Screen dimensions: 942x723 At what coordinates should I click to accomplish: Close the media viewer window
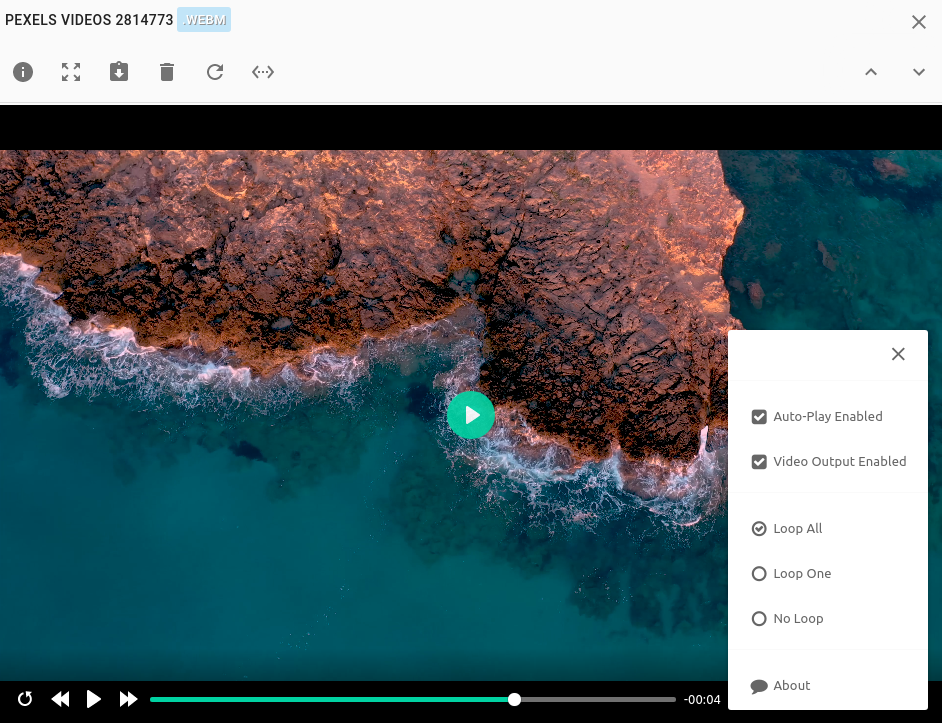click(x=919, y=22)
